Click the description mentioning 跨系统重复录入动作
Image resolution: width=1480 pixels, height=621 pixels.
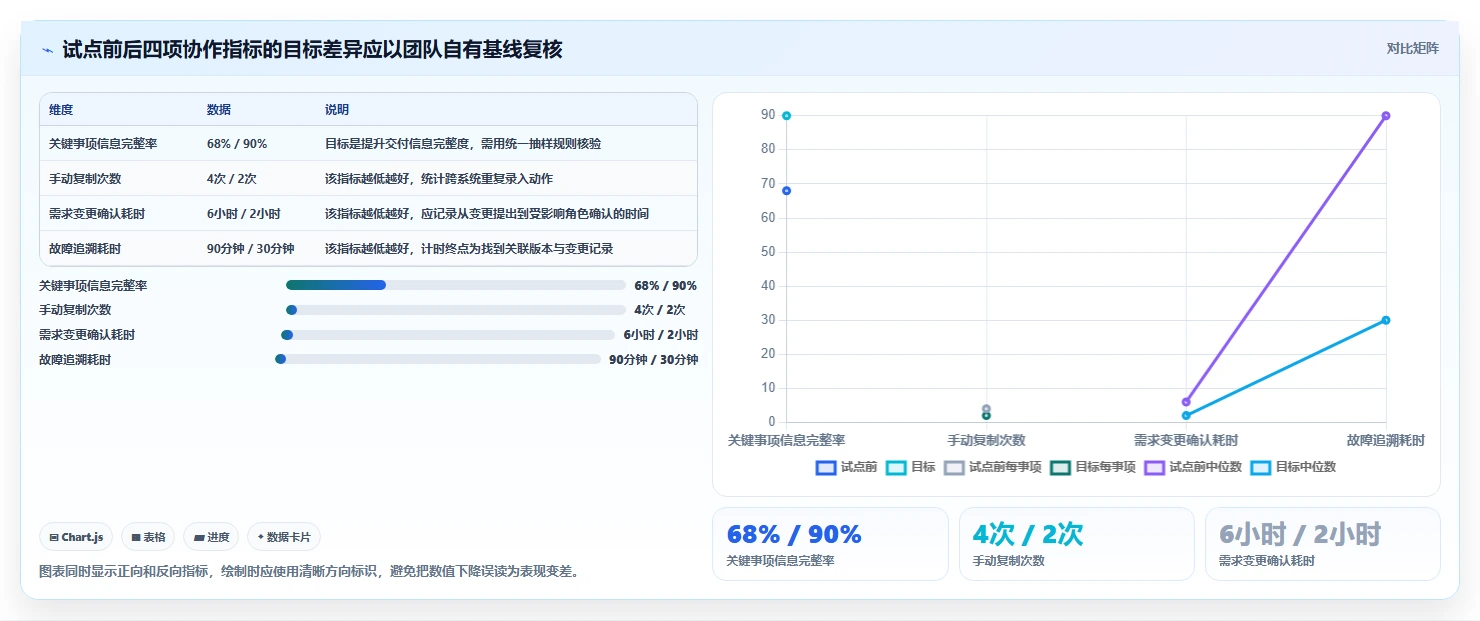tap(439, 179)
